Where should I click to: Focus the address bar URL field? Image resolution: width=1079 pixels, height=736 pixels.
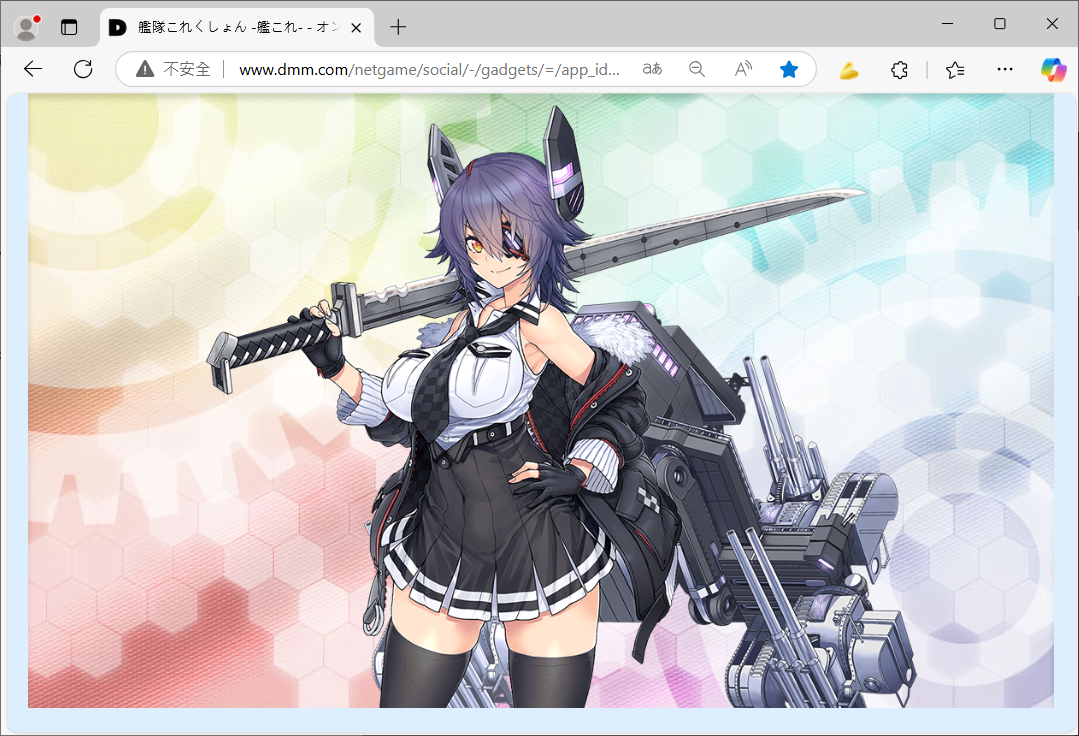click(x=429, y=69)
